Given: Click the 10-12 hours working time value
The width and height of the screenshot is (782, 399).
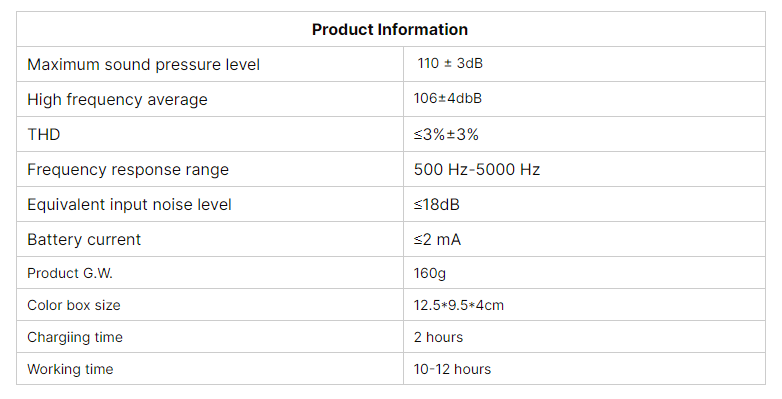Looking at the screenshot, I should (452, 369).
